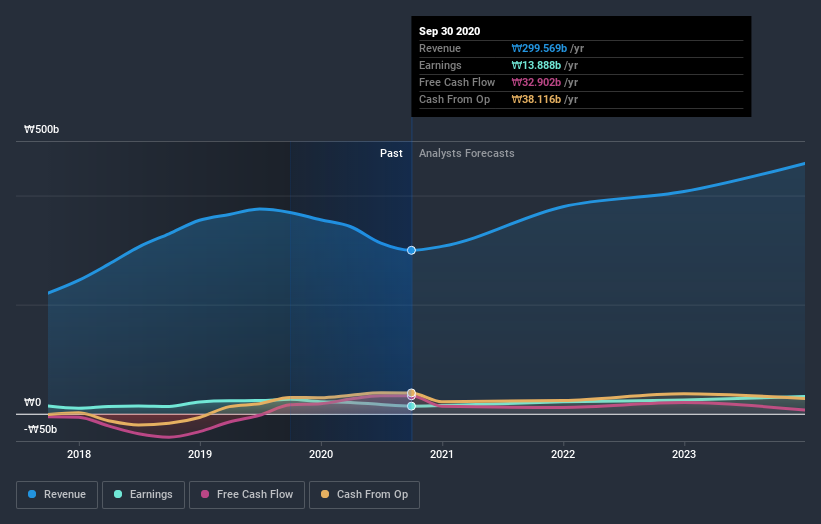Viewport: 821px width, 524px height.
Task: Click the Earnings row label in tooltip
Action: [440, 65]
